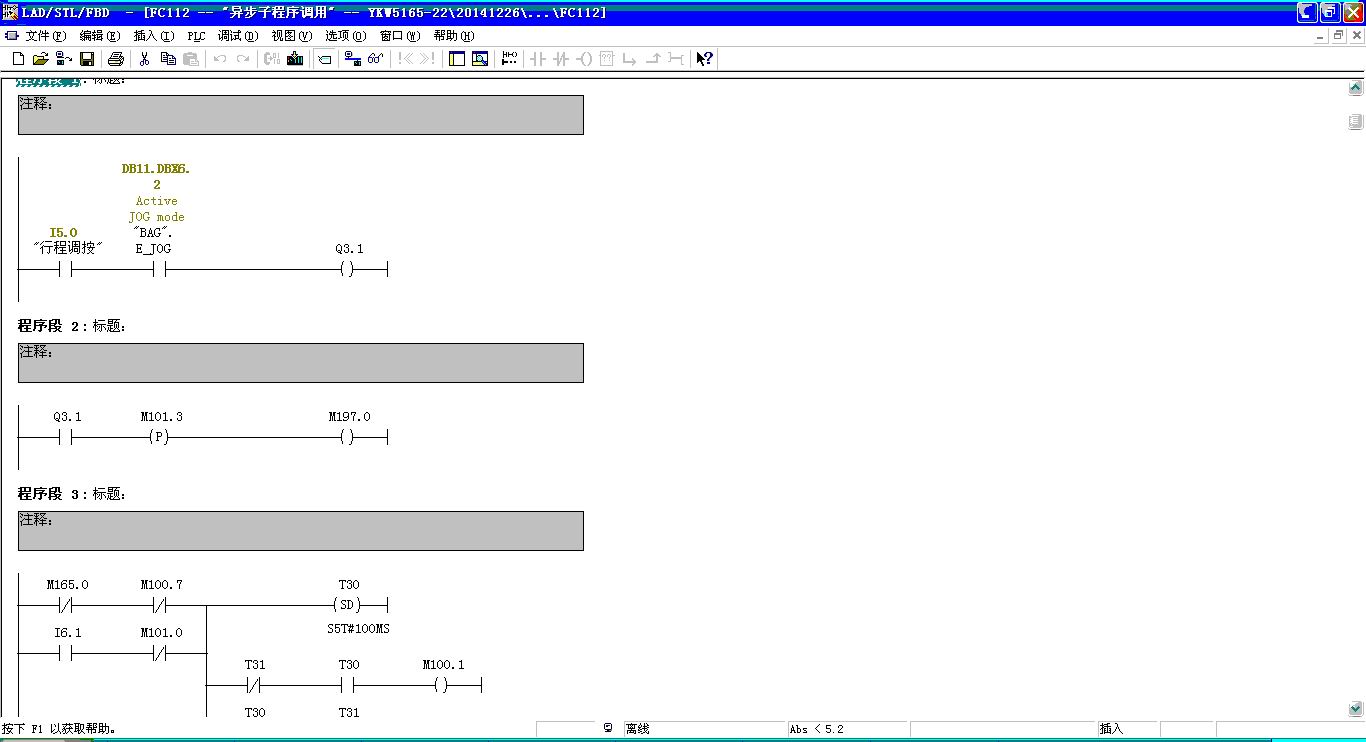This screenshot has width=1366, height=742.
Task: Select the M100.7 normally closed contact
Action: (x=159, y=605)
